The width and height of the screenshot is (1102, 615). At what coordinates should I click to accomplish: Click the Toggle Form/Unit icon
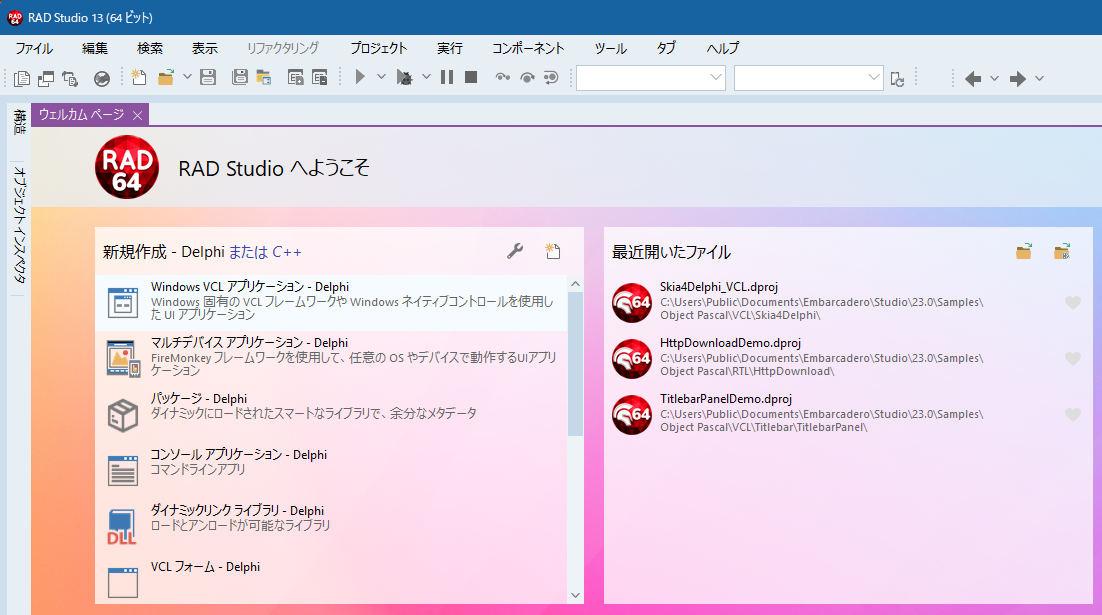tap(70, 78)
